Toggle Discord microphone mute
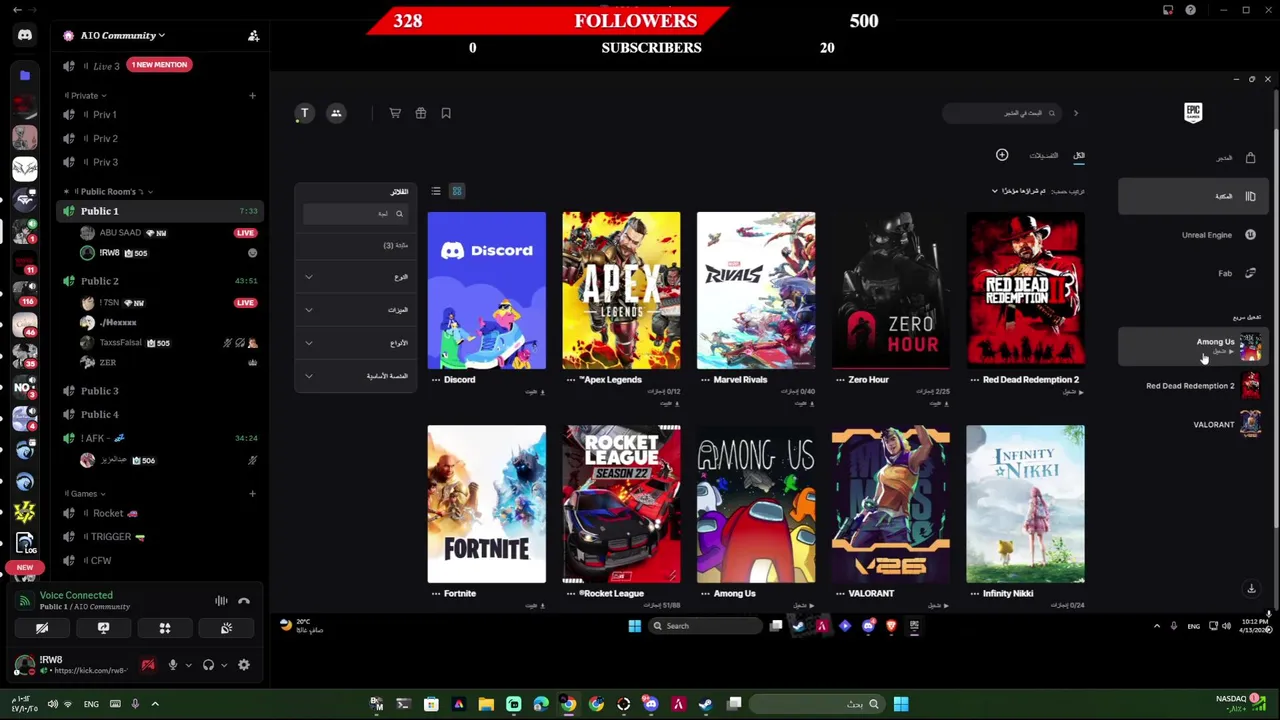This screenshot has height=720, width=1280. coord(172,665)
